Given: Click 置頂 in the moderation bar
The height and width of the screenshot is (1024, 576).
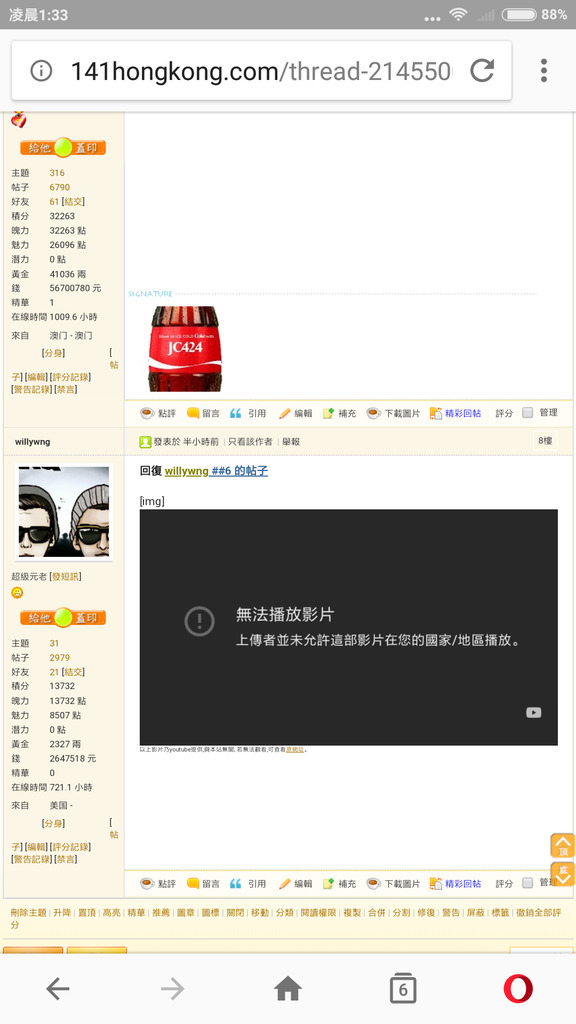Looking at the screenshot, I should [87, 912].
